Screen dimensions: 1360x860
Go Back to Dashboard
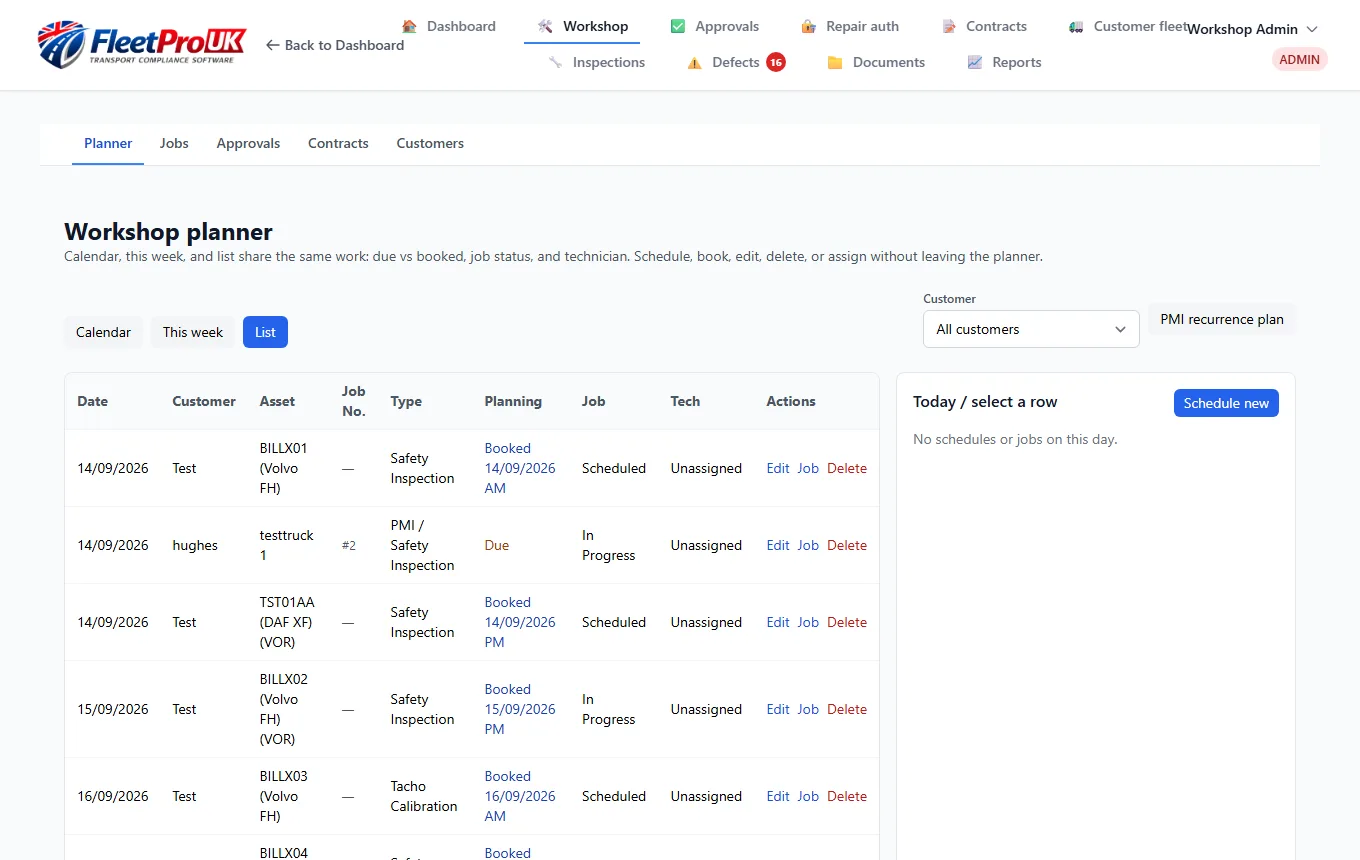click(x=335, y=45)
